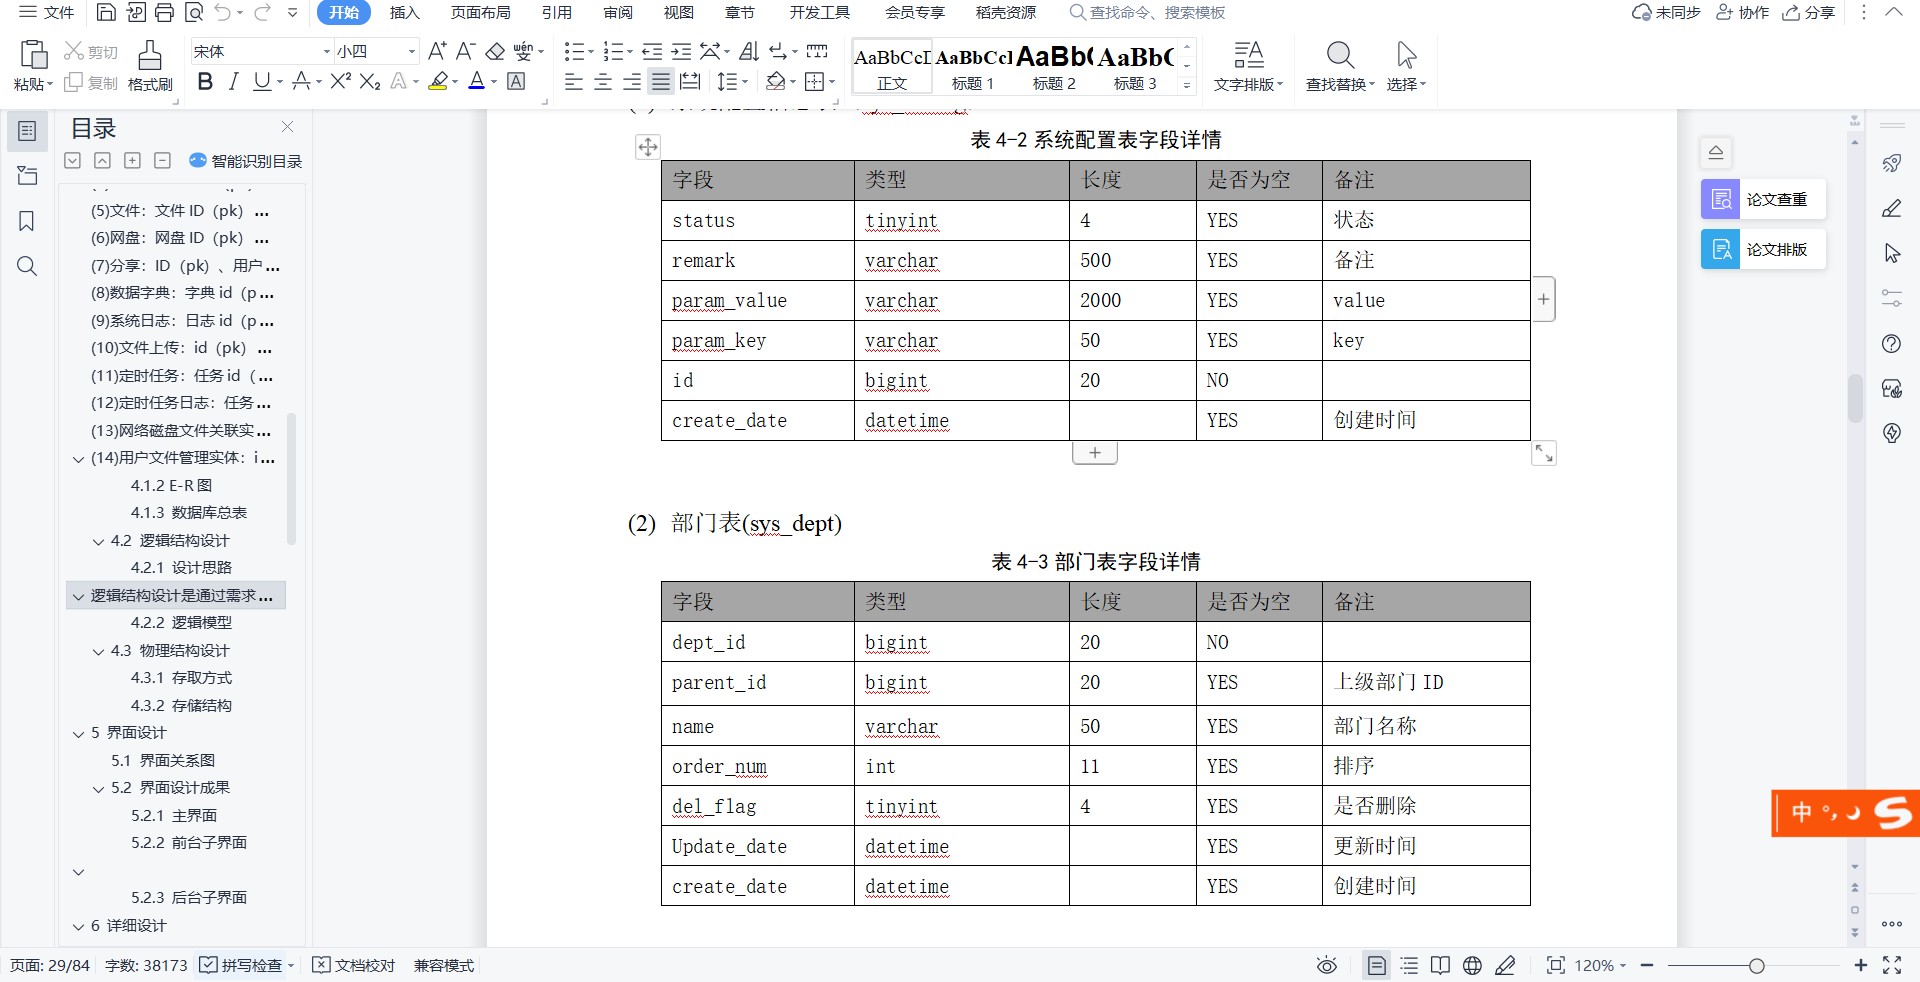Click the fullscreen icon in status bar
Screen dimensions: 1920x982
1892,965
